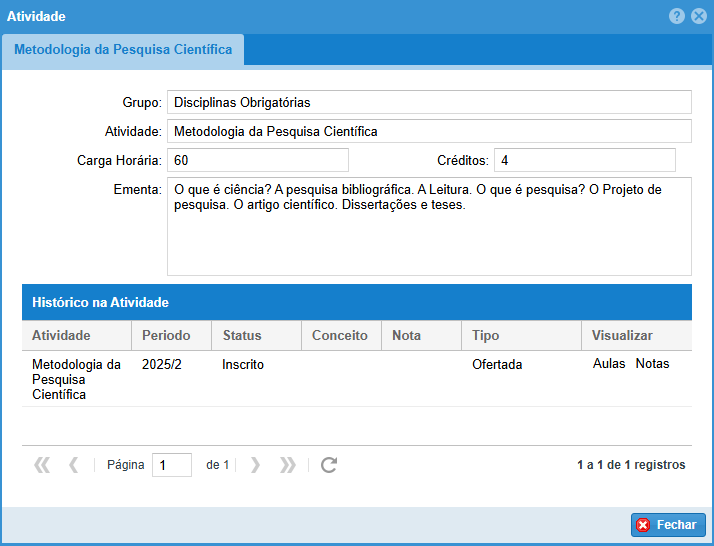Sort by Status column header
Screen dimensions: 714x546
point(242,336)
